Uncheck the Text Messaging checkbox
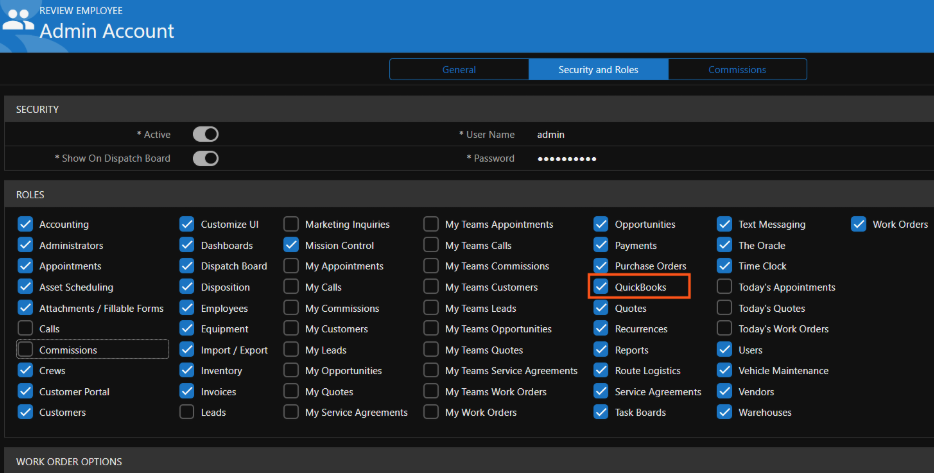Screen dimensions: 934x473 click(724, 224)
